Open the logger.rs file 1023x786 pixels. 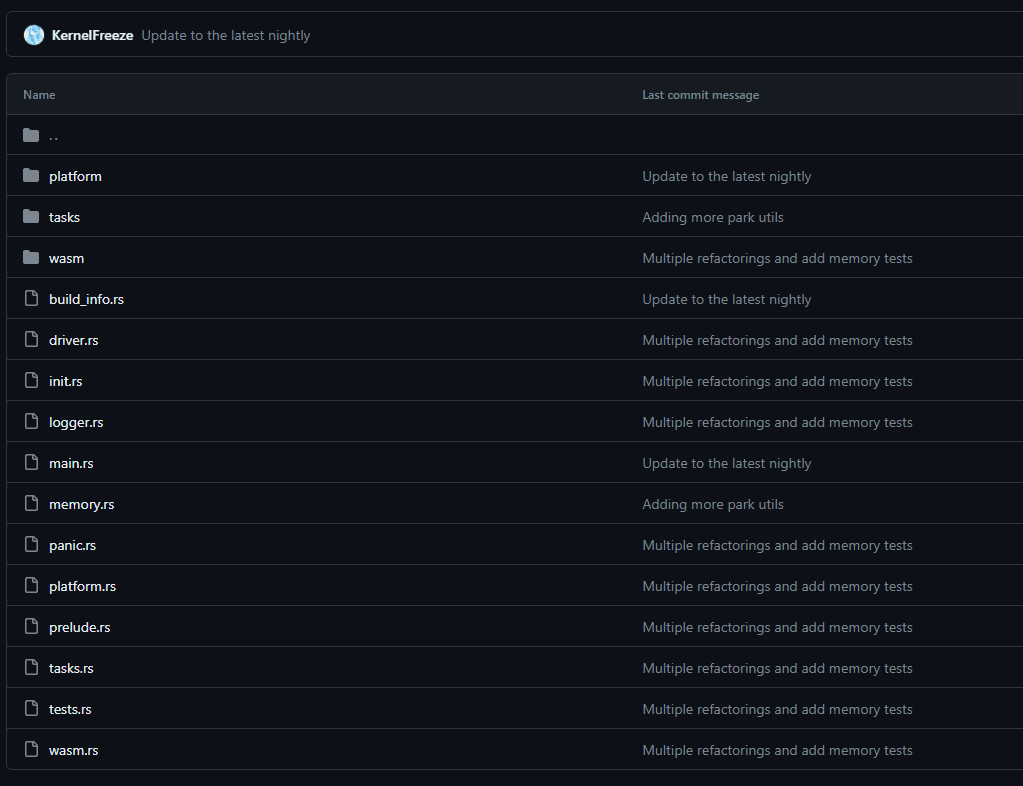[x=76, y=422]
